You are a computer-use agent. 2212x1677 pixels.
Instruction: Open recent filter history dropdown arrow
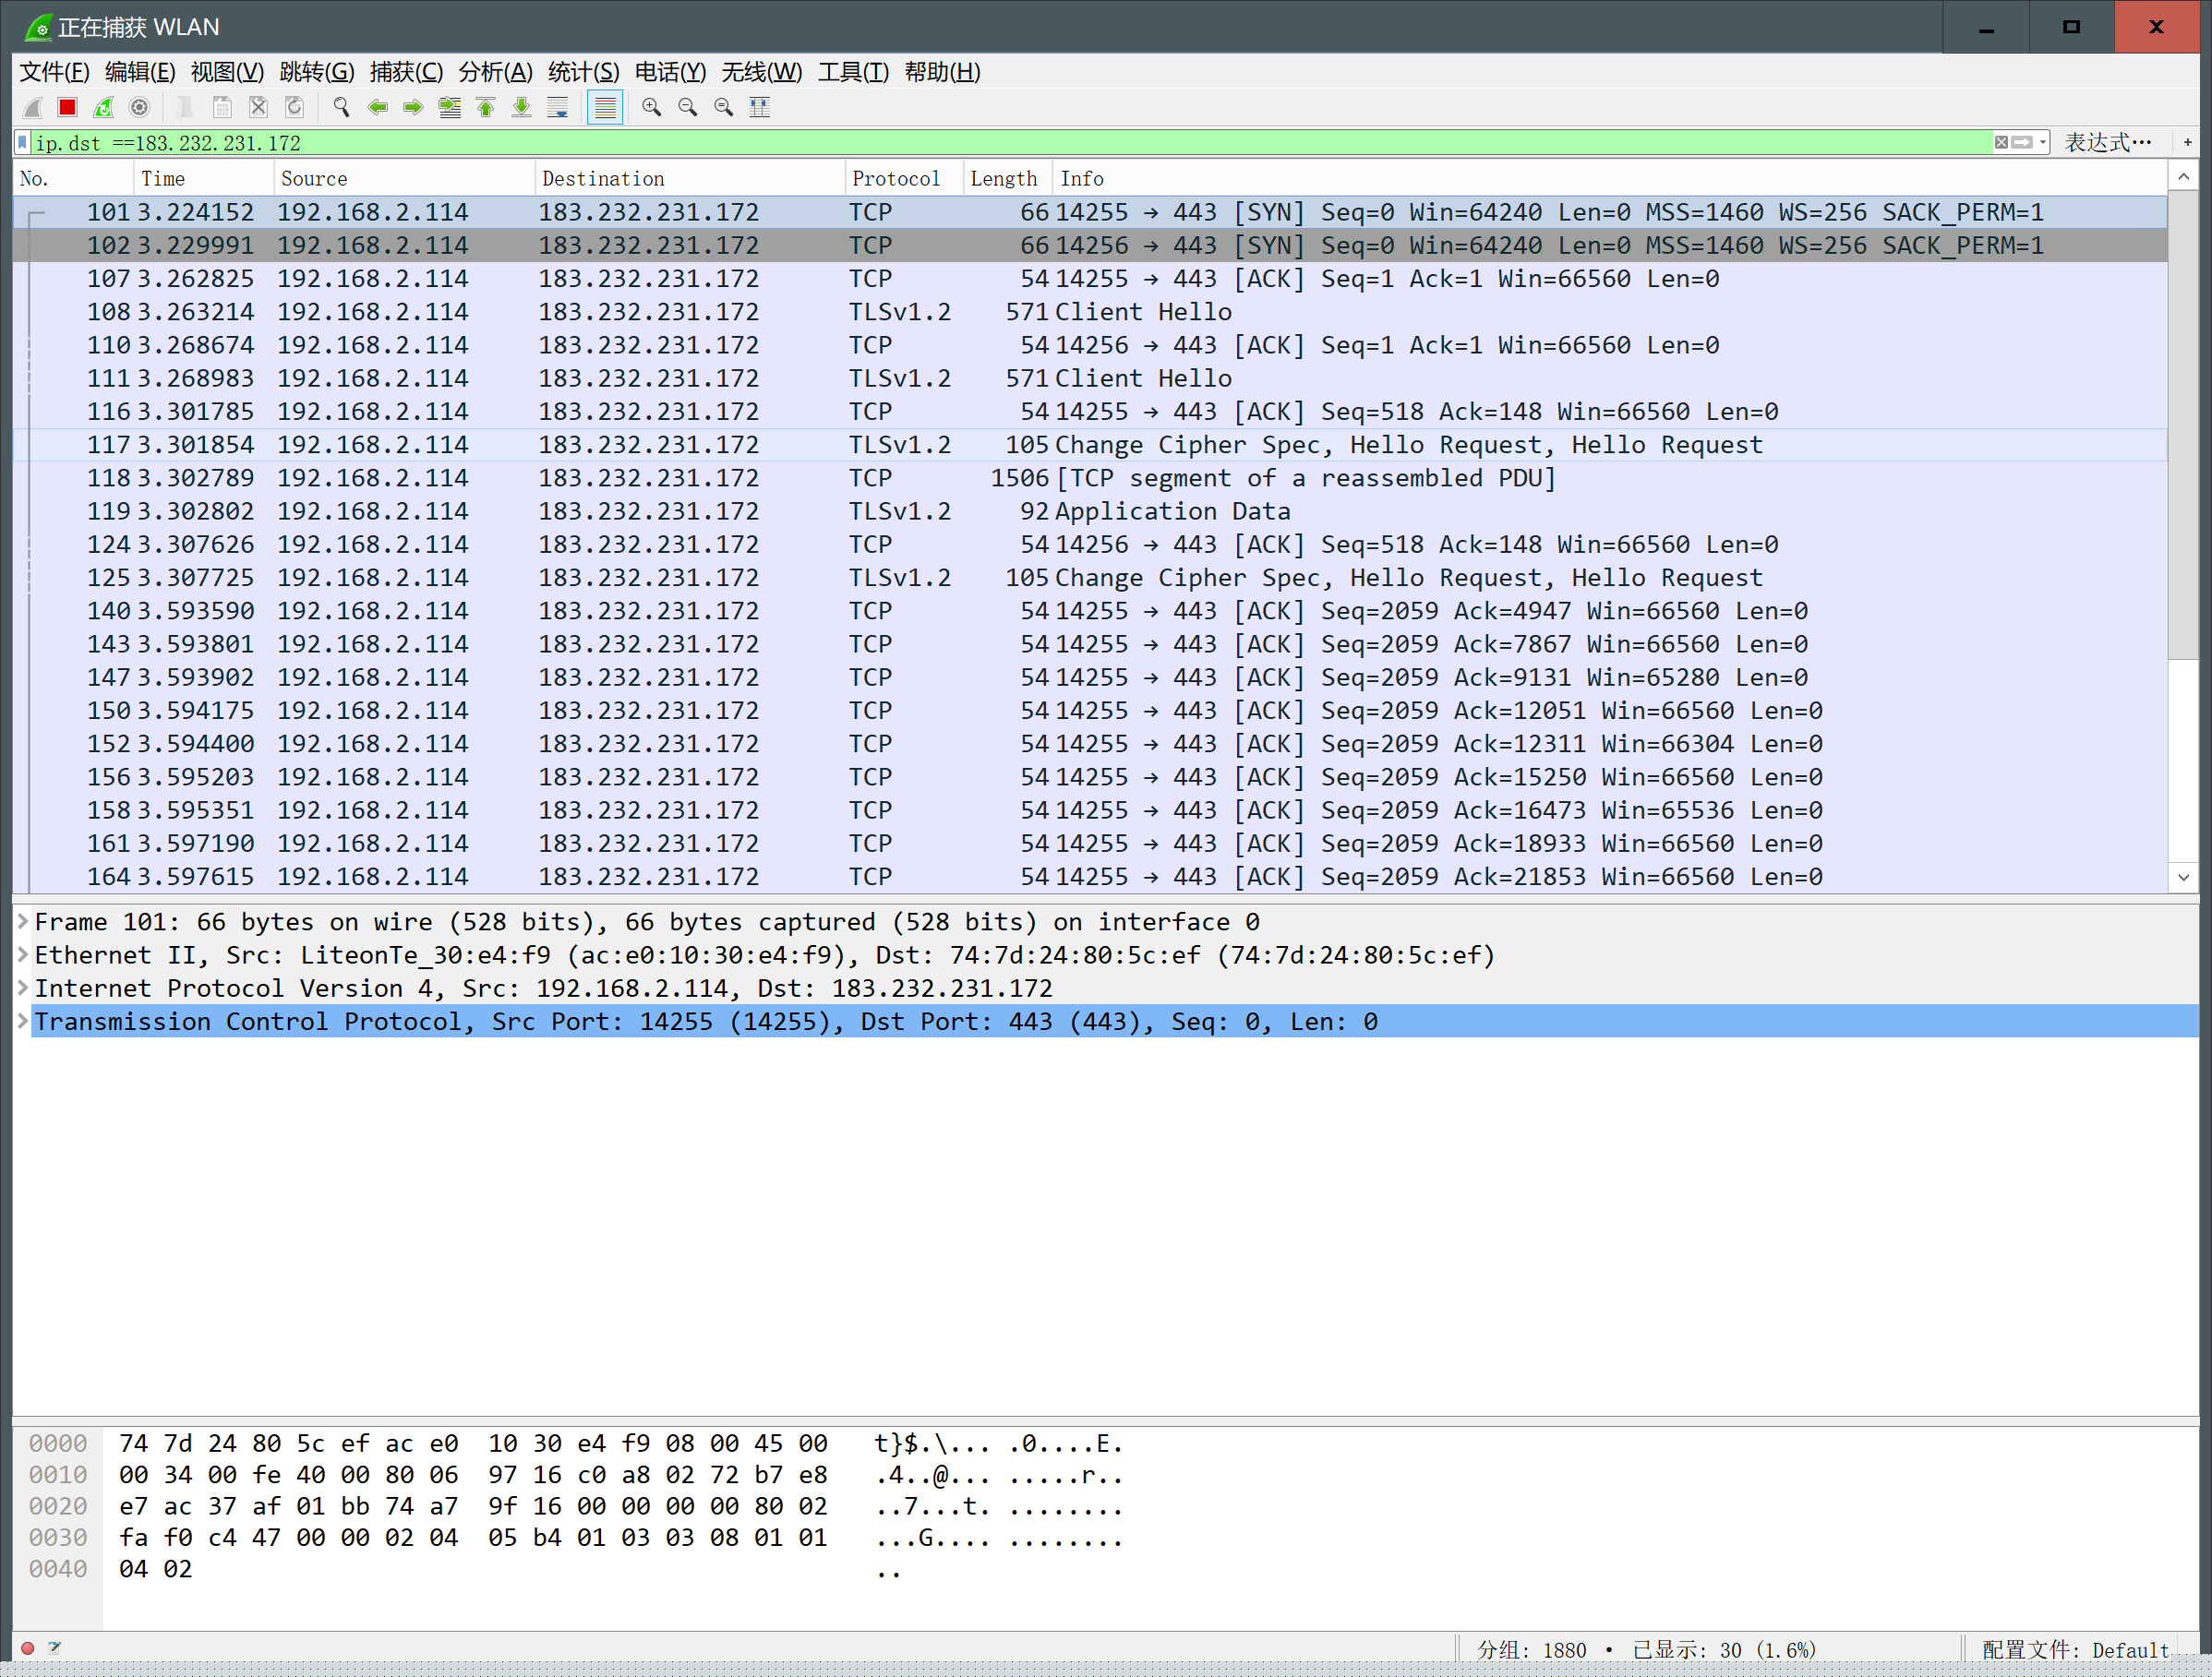(2043, 143)
